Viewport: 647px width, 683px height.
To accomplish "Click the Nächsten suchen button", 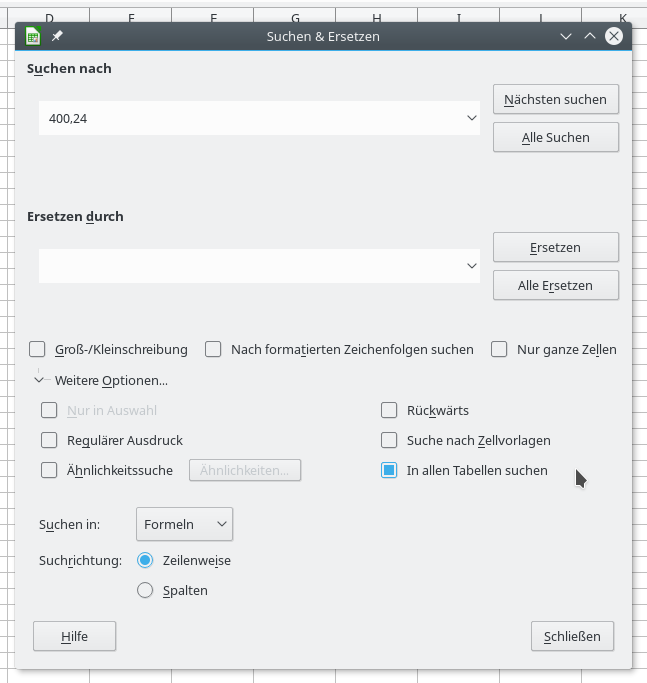I will 555,99.
